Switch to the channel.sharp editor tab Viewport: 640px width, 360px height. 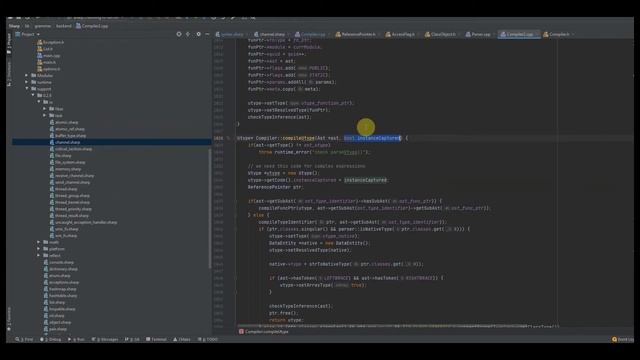[269, 34]
